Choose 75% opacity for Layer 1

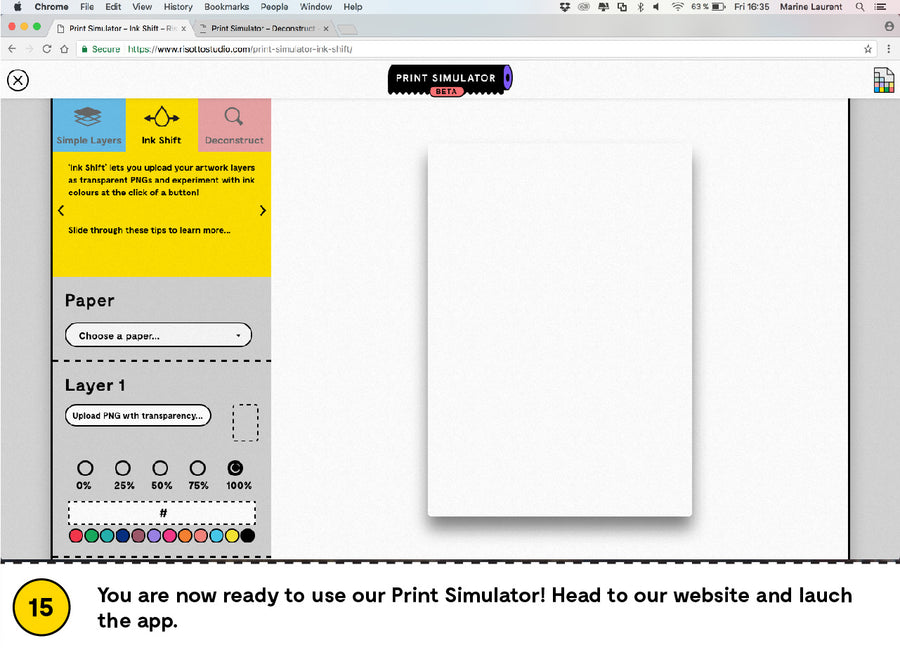198,468
